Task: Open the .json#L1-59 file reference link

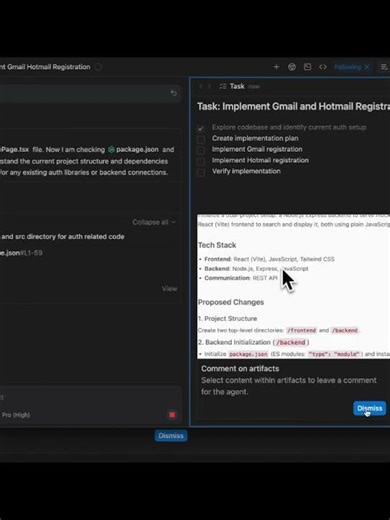Action: (x=21, y=253)
